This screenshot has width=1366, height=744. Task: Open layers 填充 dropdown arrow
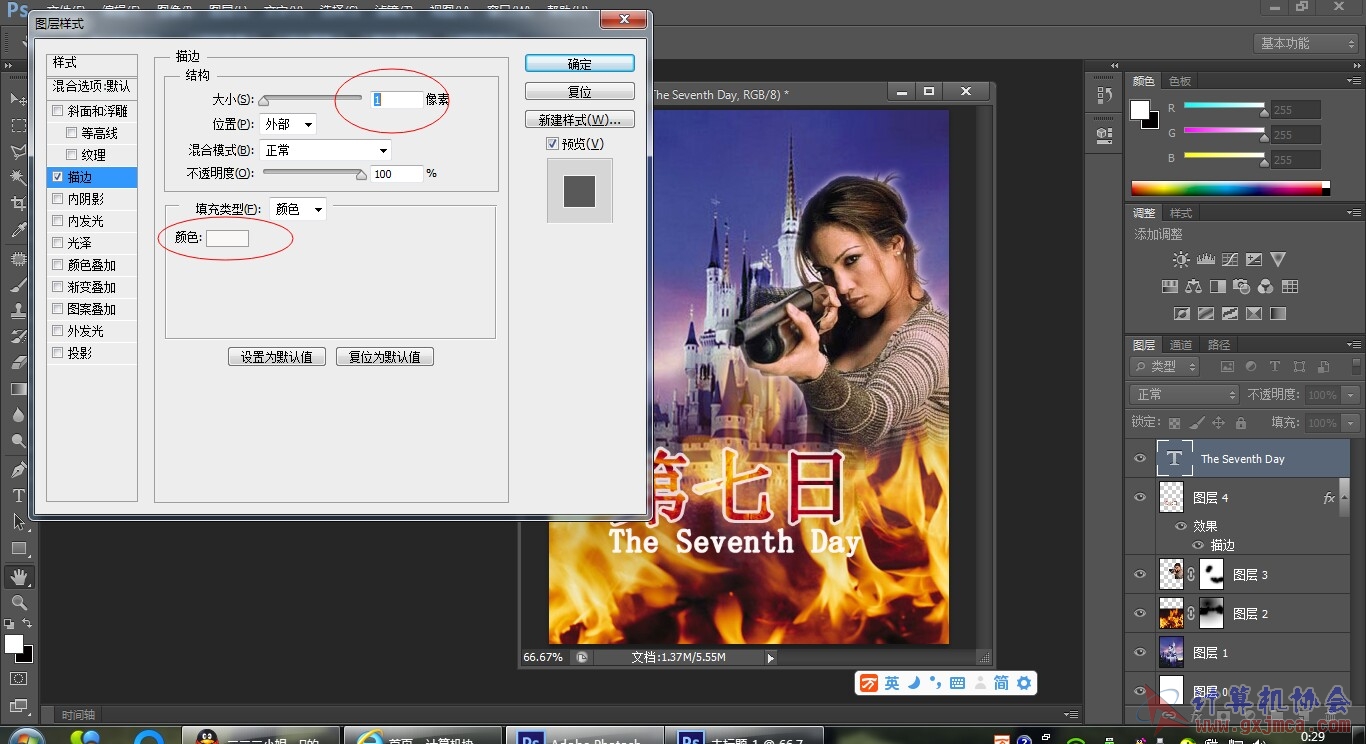coord(1351,423)
